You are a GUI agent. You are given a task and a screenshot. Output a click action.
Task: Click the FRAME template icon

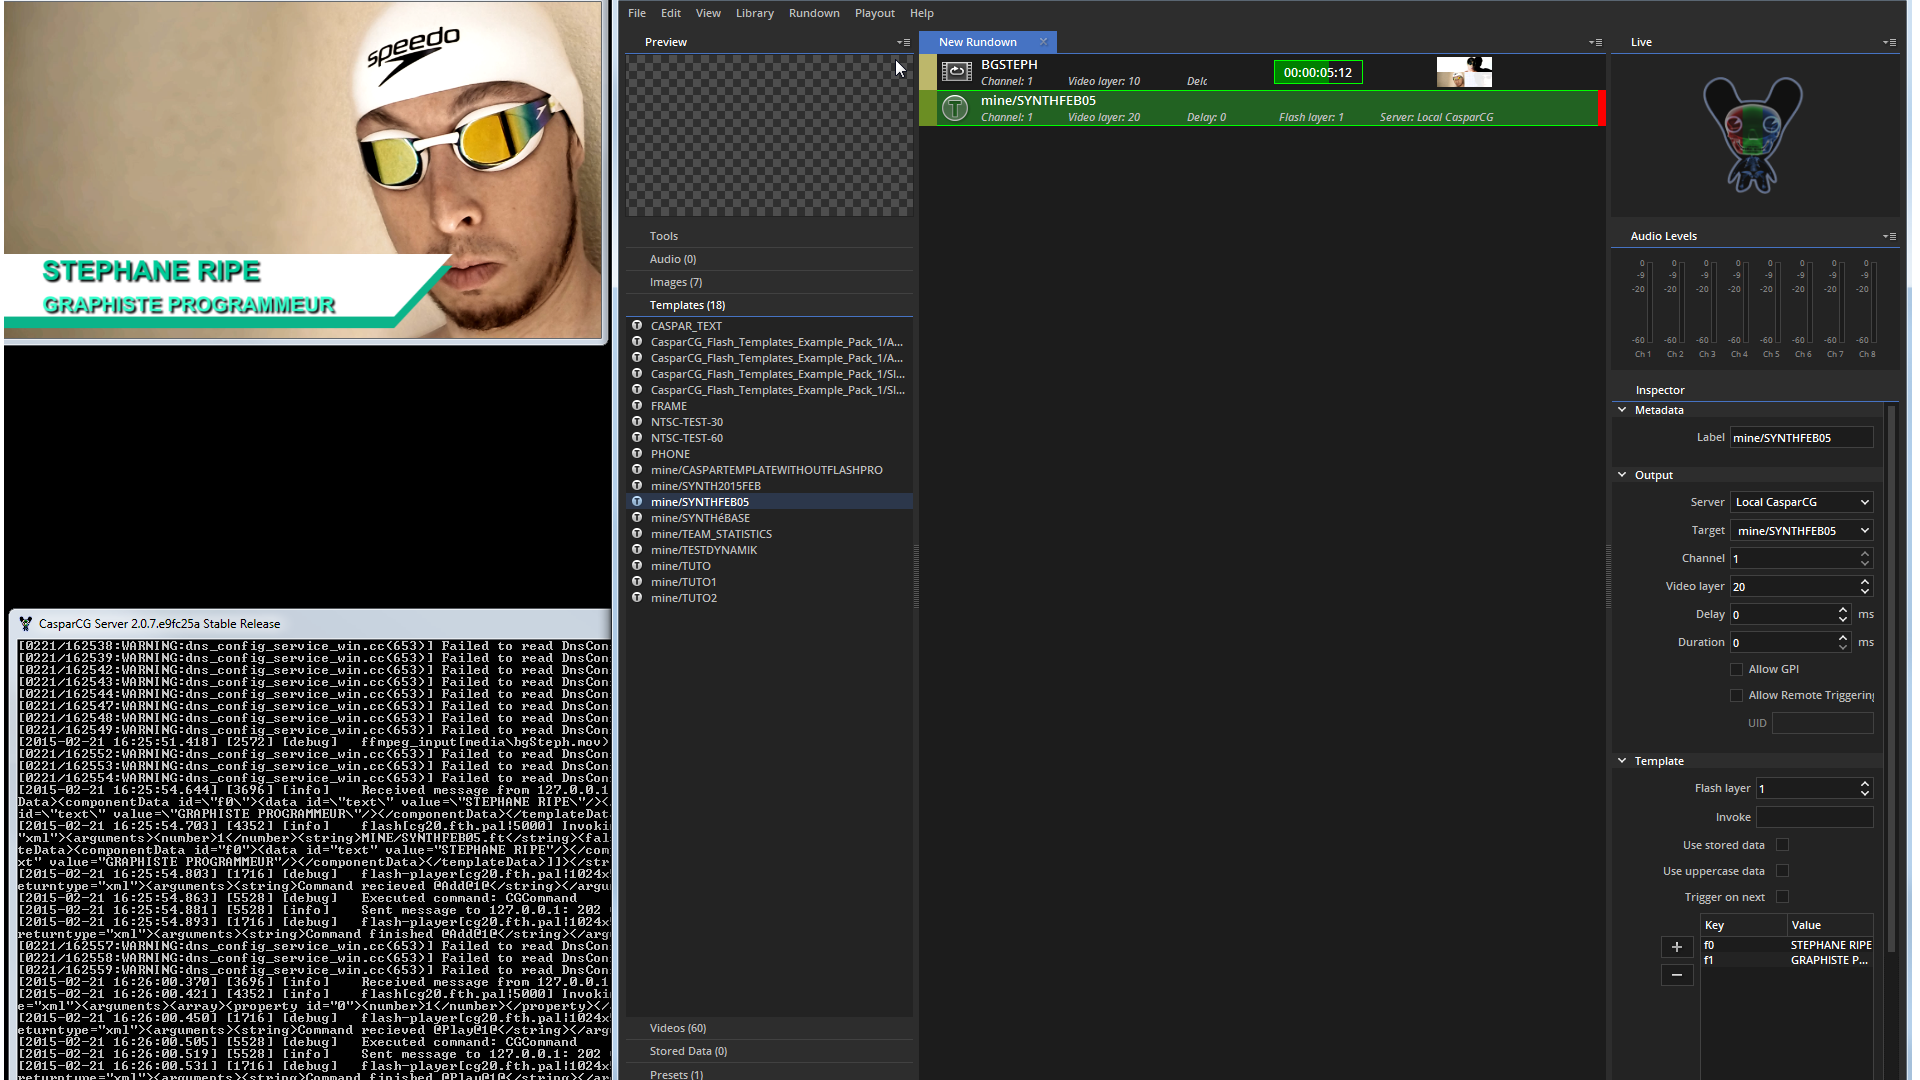pos(637,405)
